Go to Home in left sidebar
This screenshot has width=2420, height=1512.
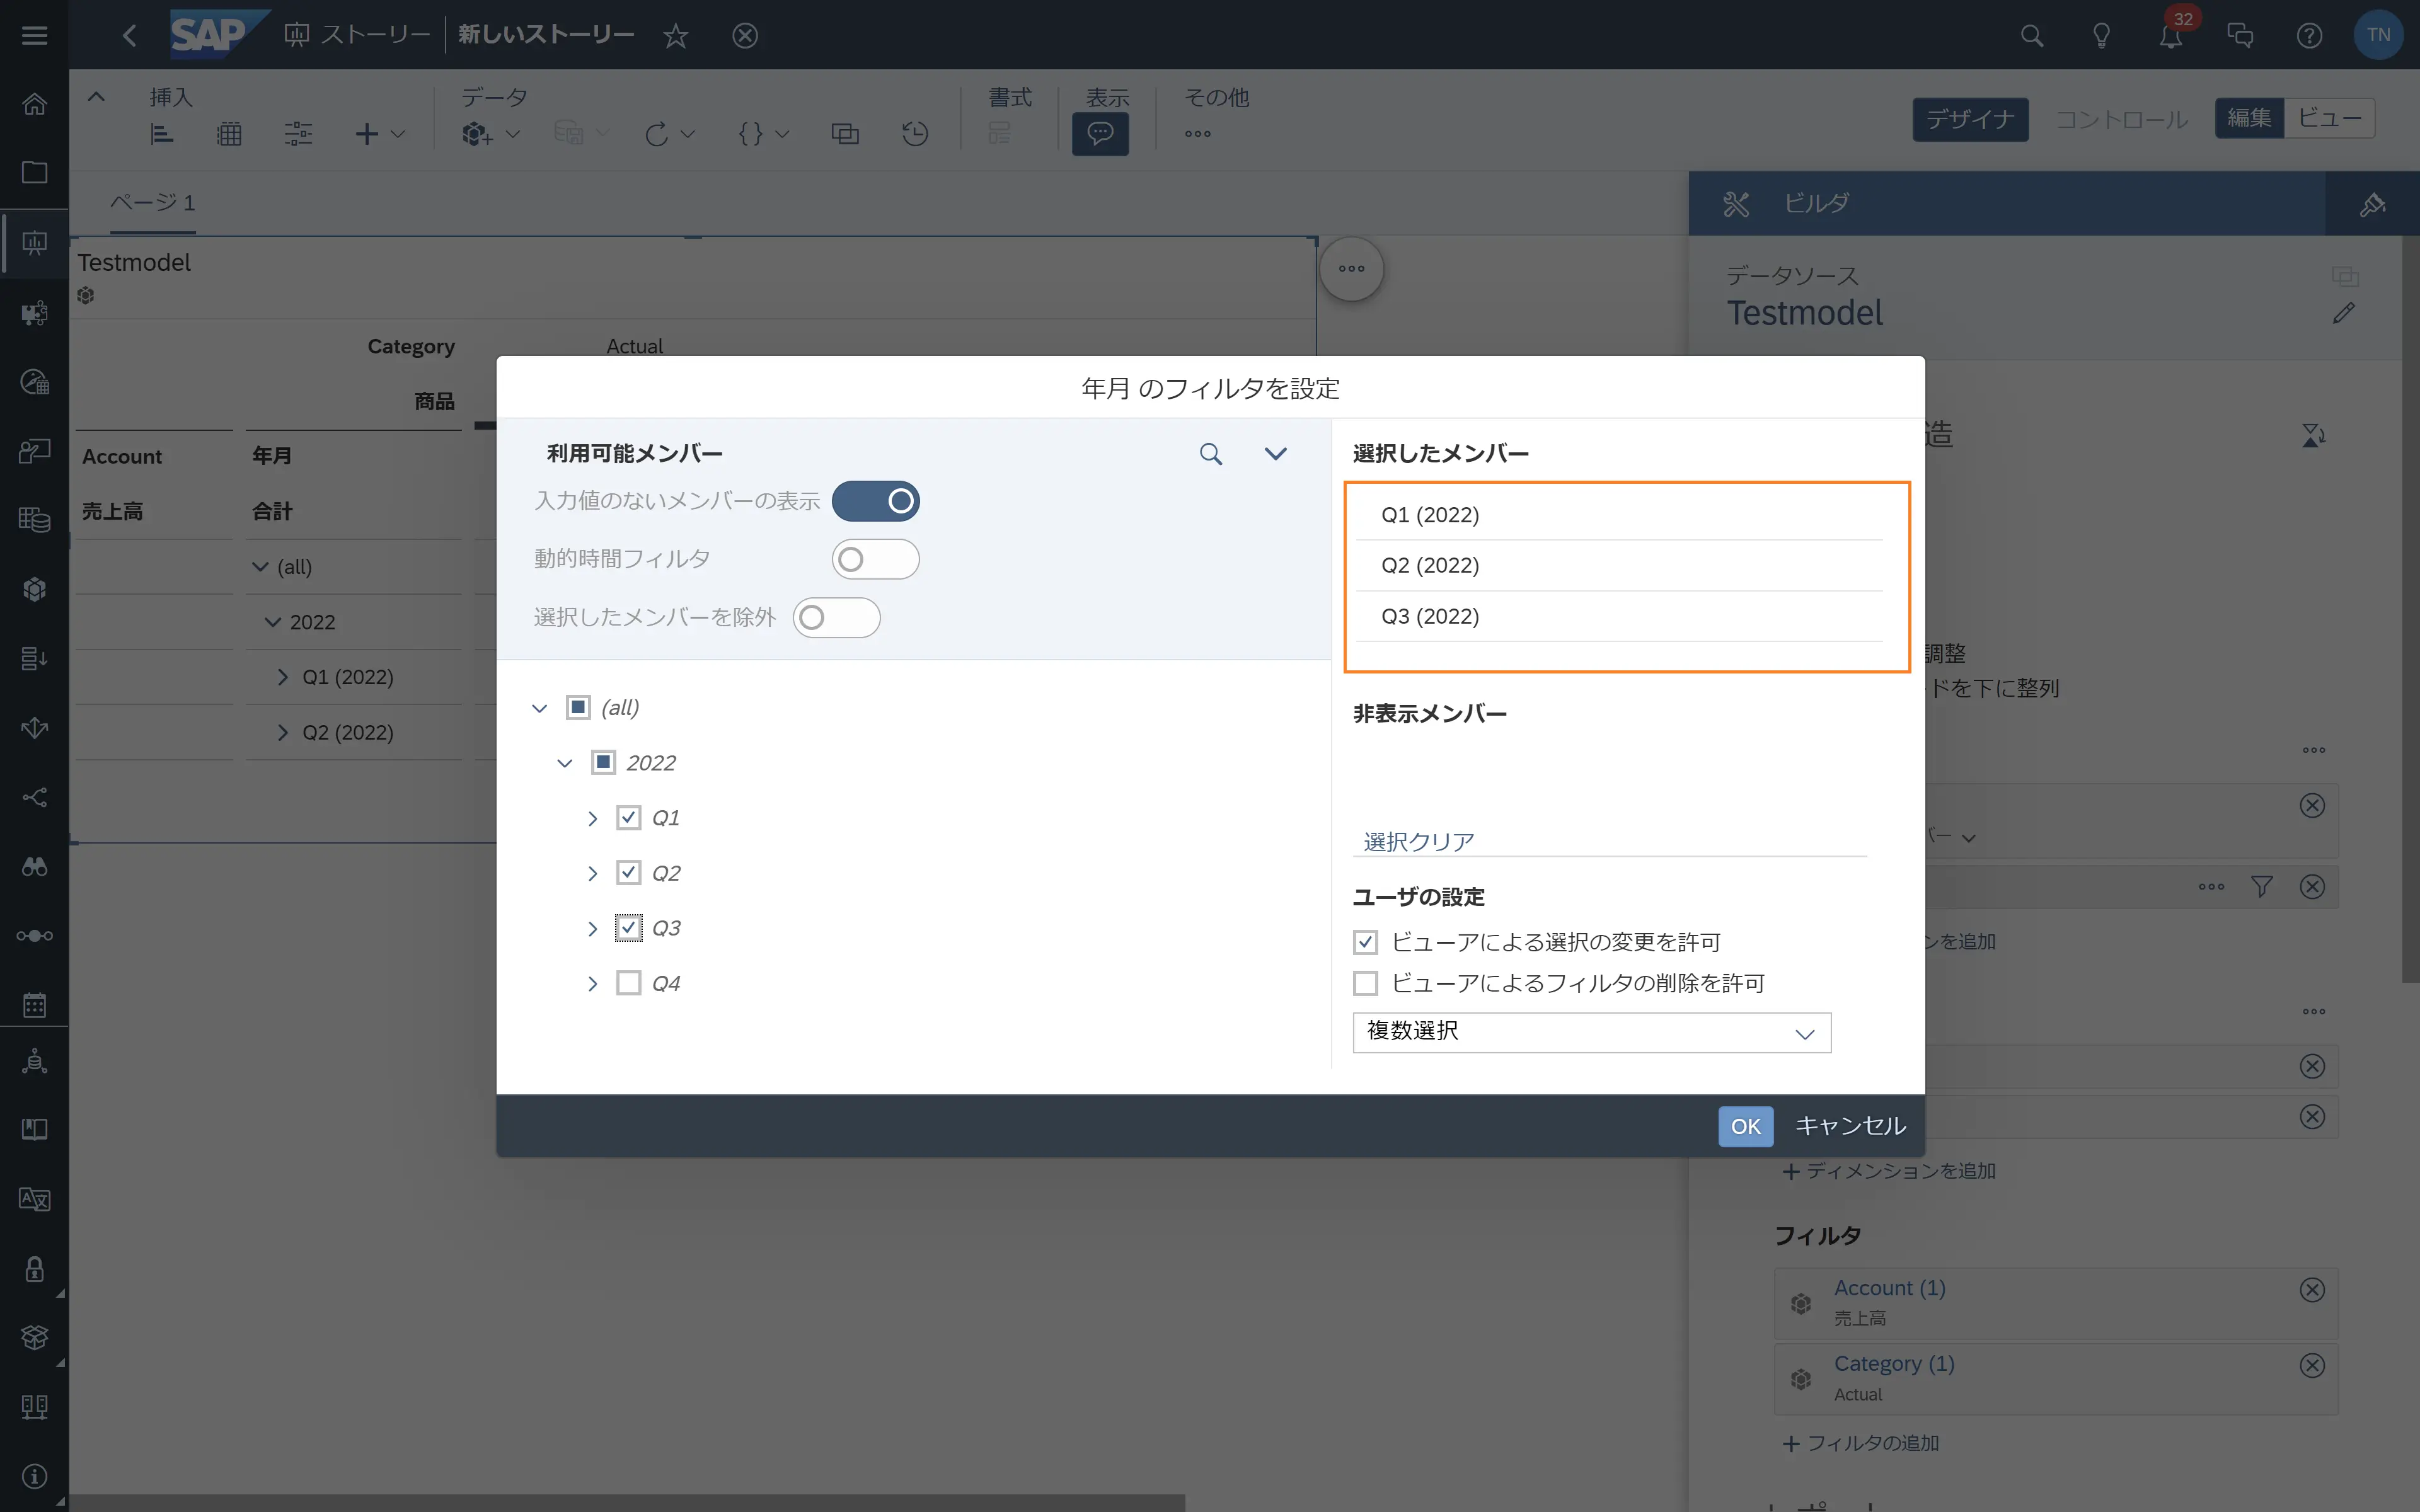pos(34,104)
